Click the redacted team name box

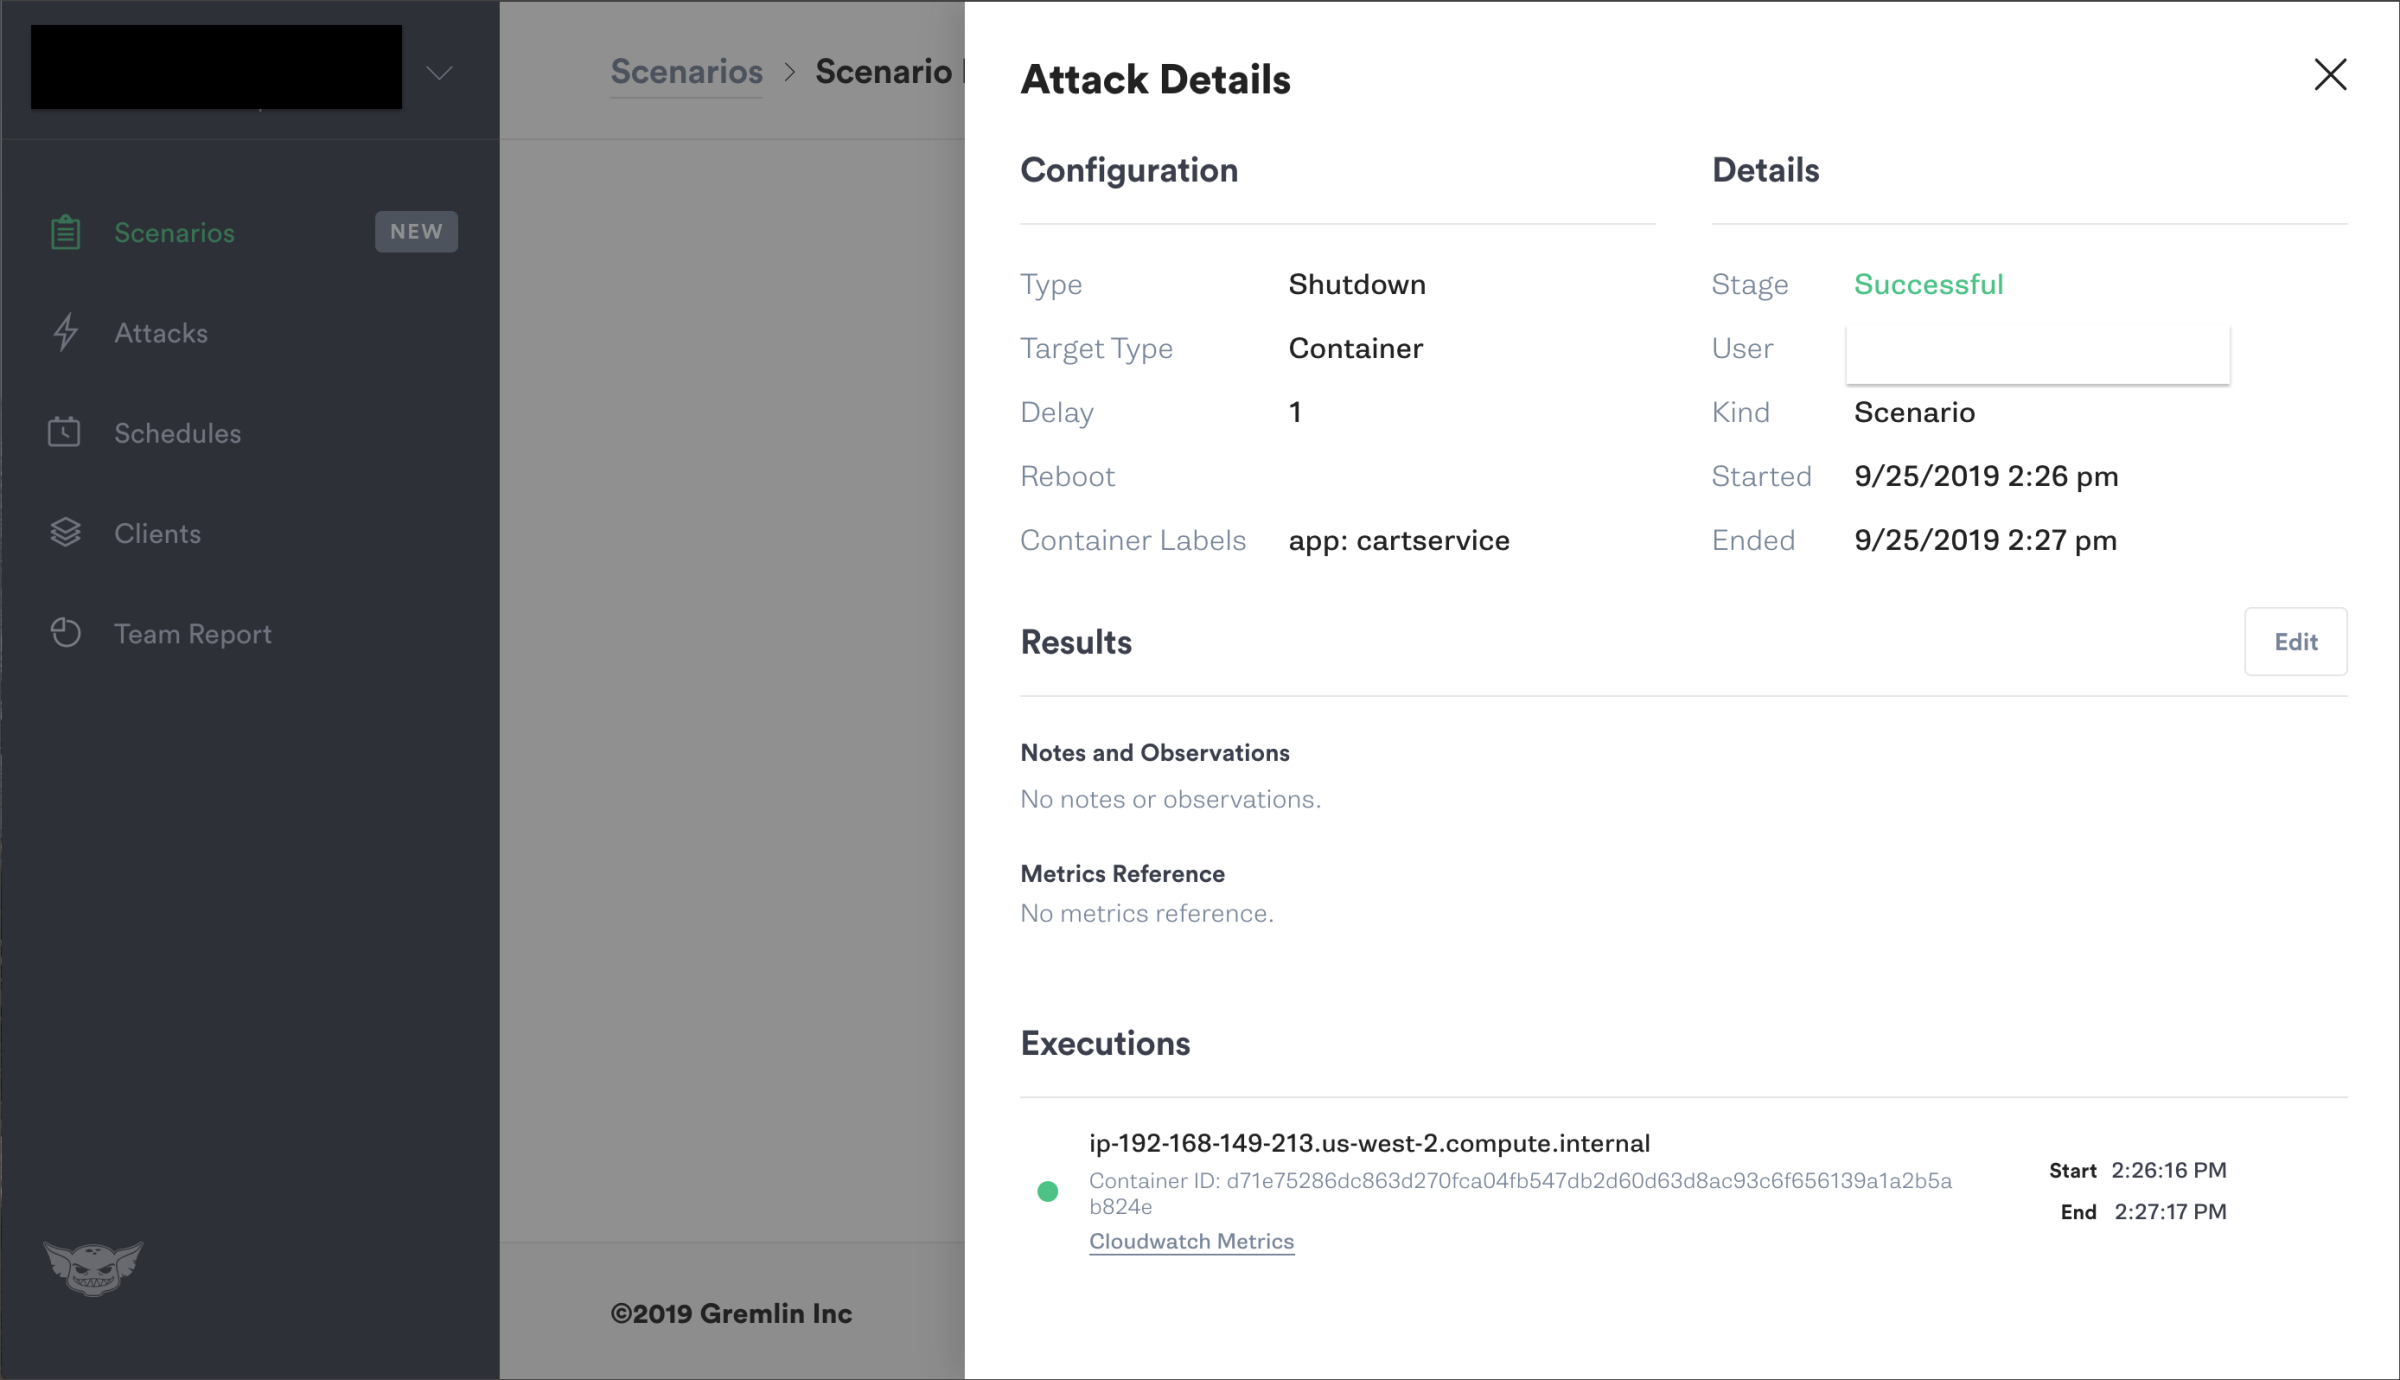click(x=216, y=67)
